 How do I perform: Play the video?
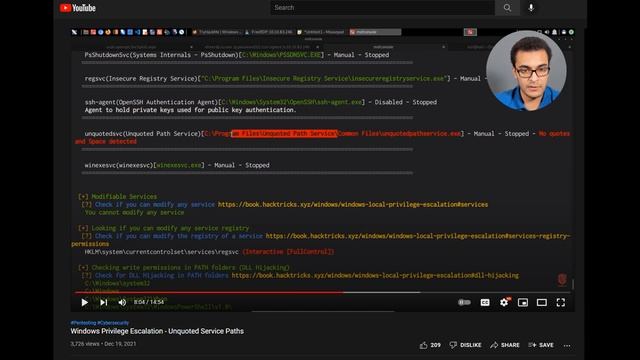tap(84, 302)
